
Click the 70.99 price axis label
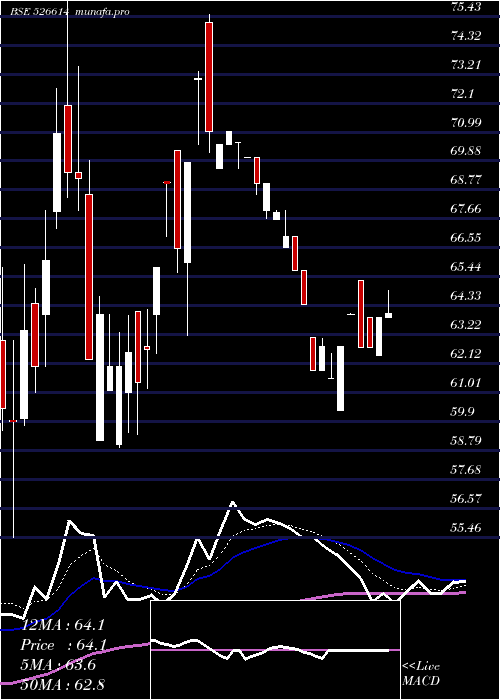click(466, 123)
